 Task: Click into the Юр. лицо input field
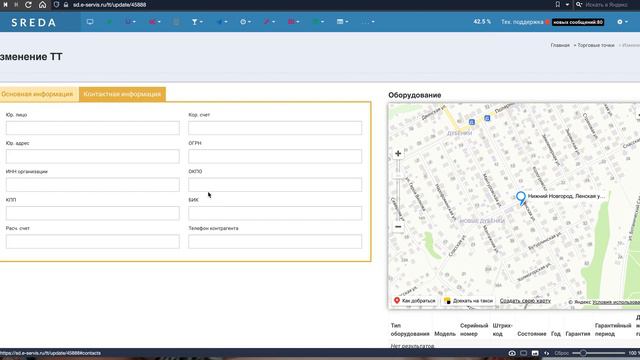click(x=93, y=128)
